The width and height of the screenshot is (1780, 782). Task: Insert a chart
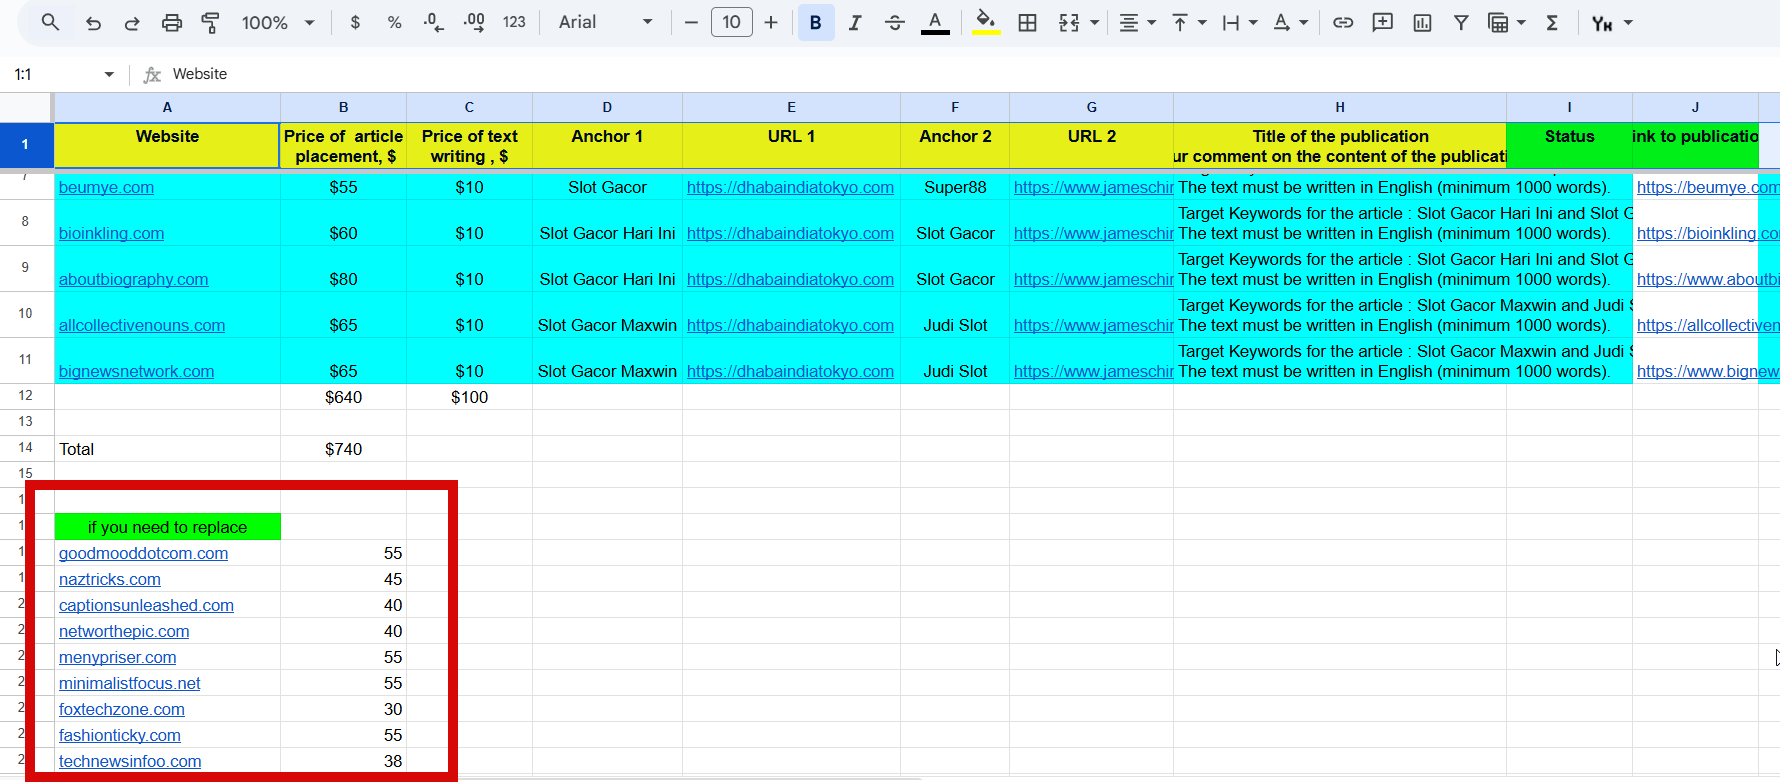pyautogui.click(x=1422, y=22)
